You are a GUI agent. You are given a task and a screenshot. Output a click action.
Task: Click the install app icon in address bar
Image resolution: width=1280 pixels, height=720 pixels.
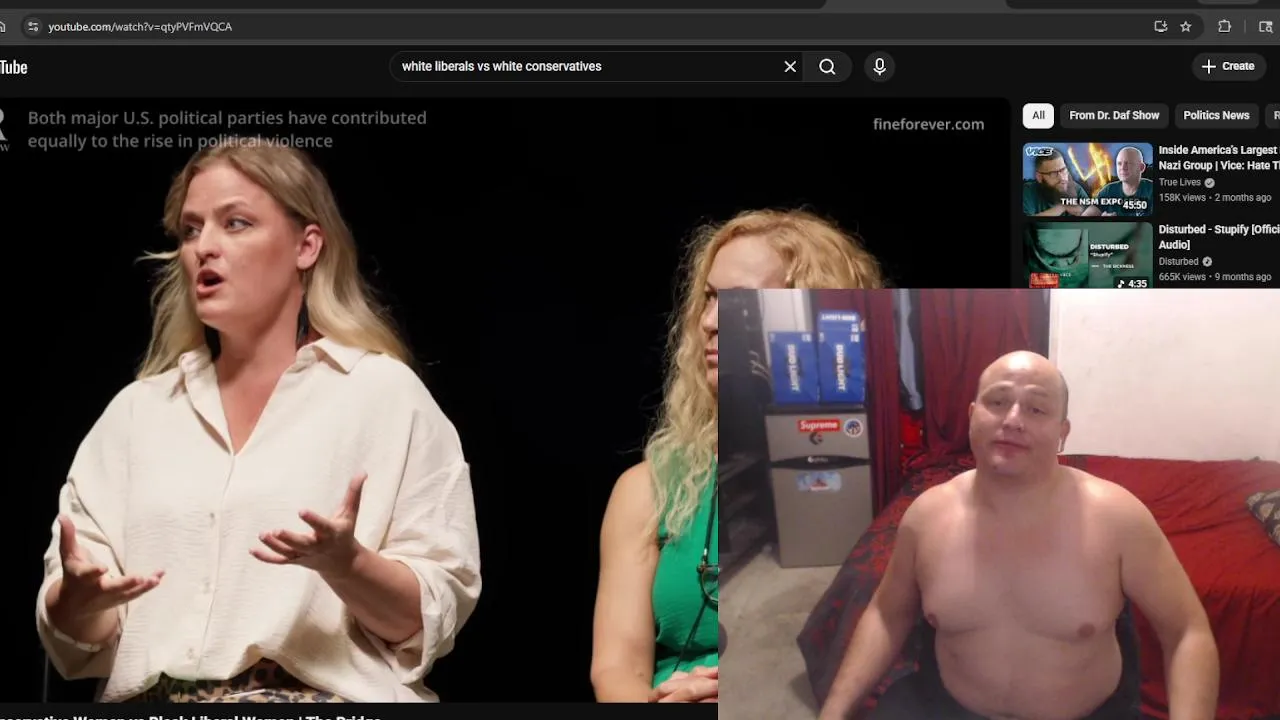point(1160,27)
